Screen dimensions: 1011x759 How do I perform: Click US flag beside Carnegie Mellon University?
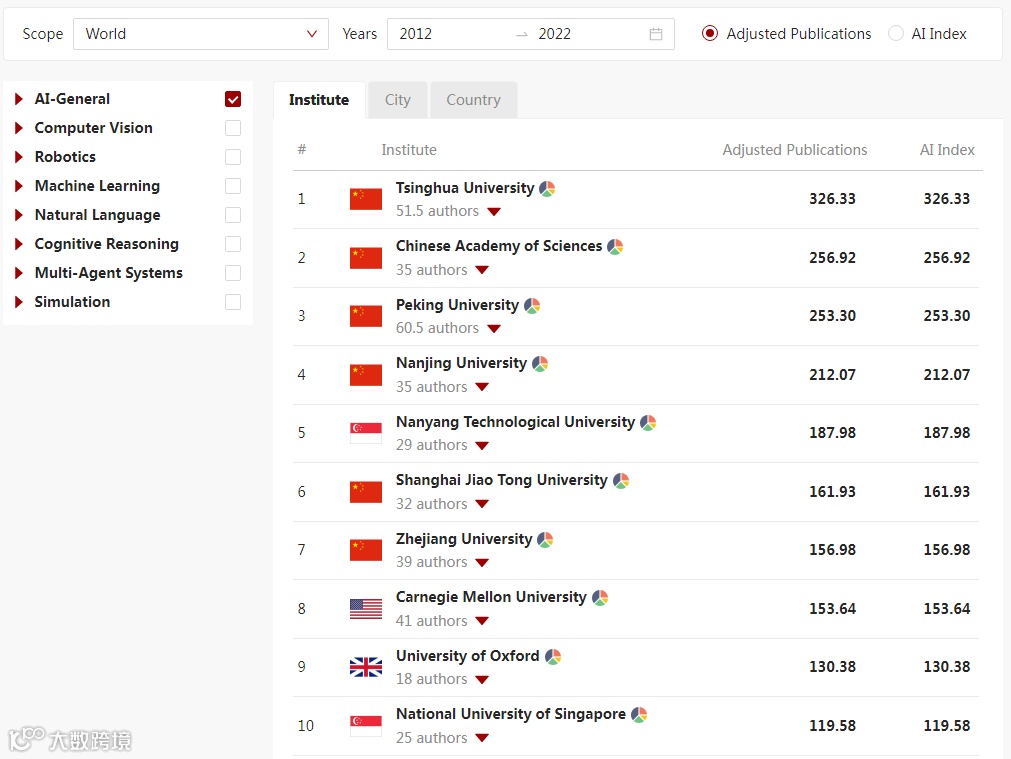[366, 609]
